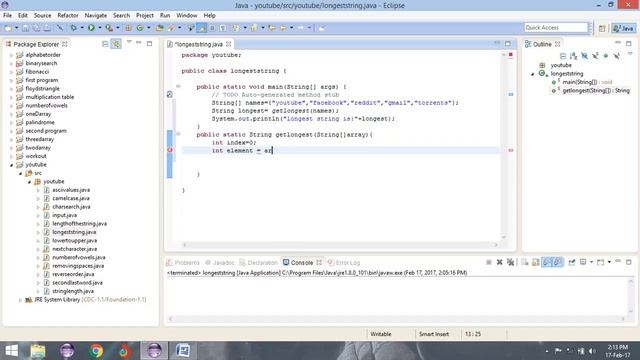Image resolution: width=640 pixels, height=360 pixels.
Task: Collapse longeststring class in Outline
Action: click(x=533, y=74)
